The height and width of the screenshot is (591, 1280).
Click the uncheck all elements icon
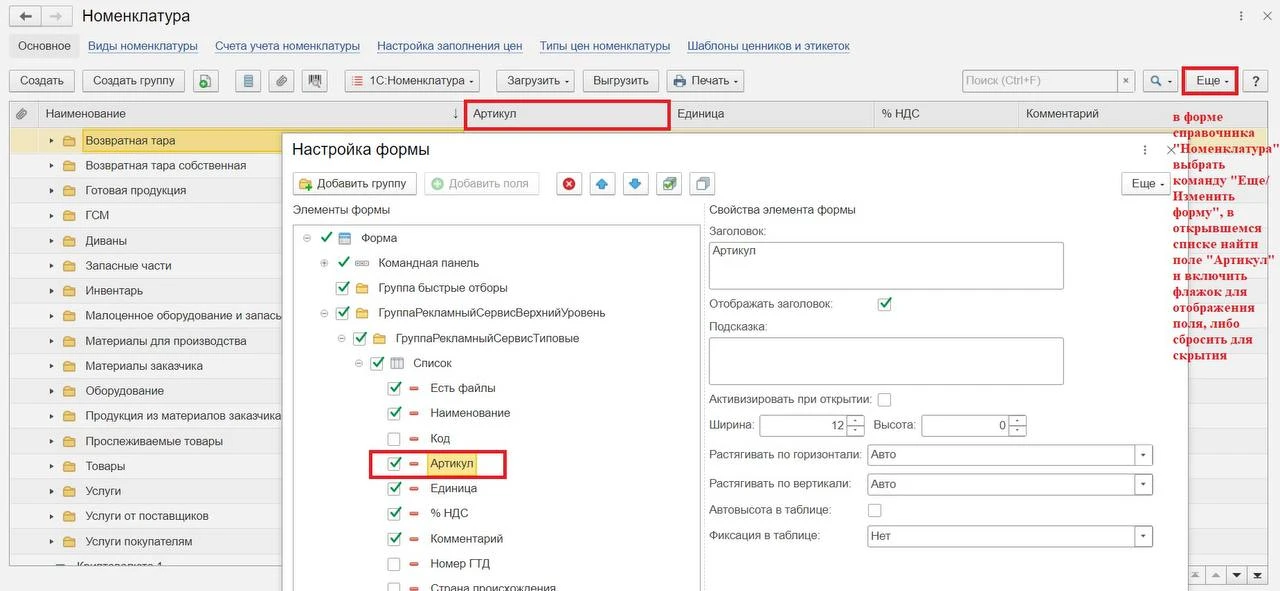coord(702,184)
